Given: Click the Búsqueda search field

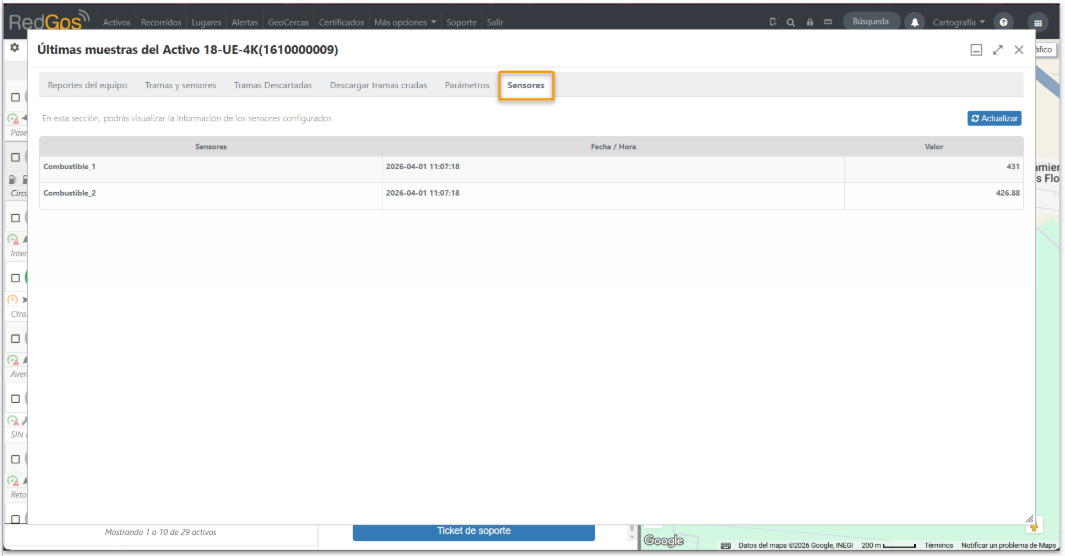Looking at the screenshot, I should point(871,22).
